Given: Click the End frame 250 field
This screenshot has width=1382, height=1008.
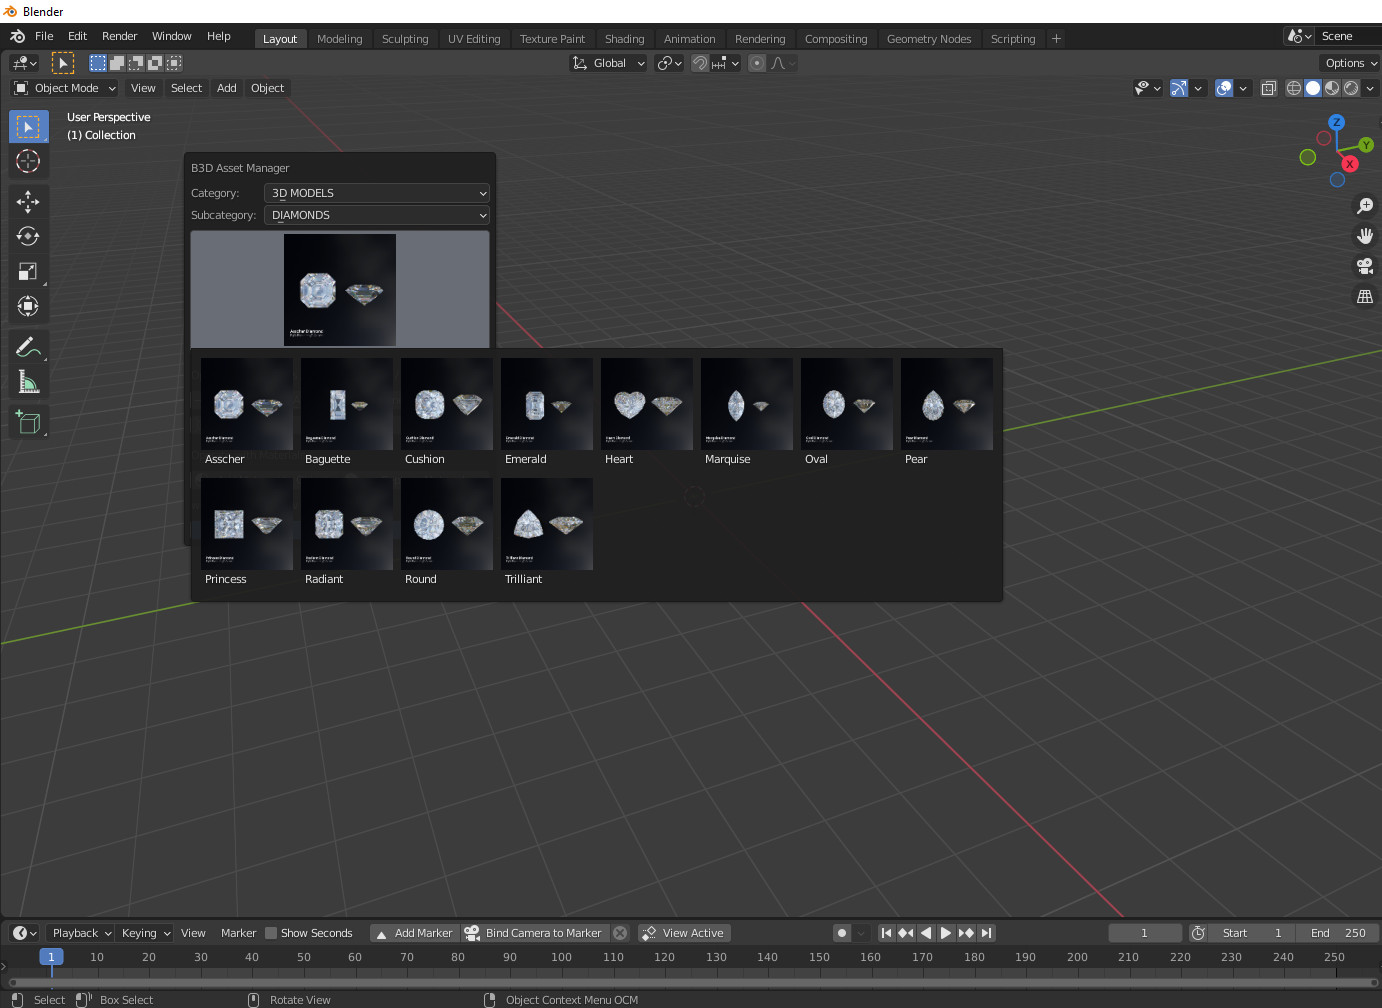Looking at the screenshot, I should (x=1338, y=933).
